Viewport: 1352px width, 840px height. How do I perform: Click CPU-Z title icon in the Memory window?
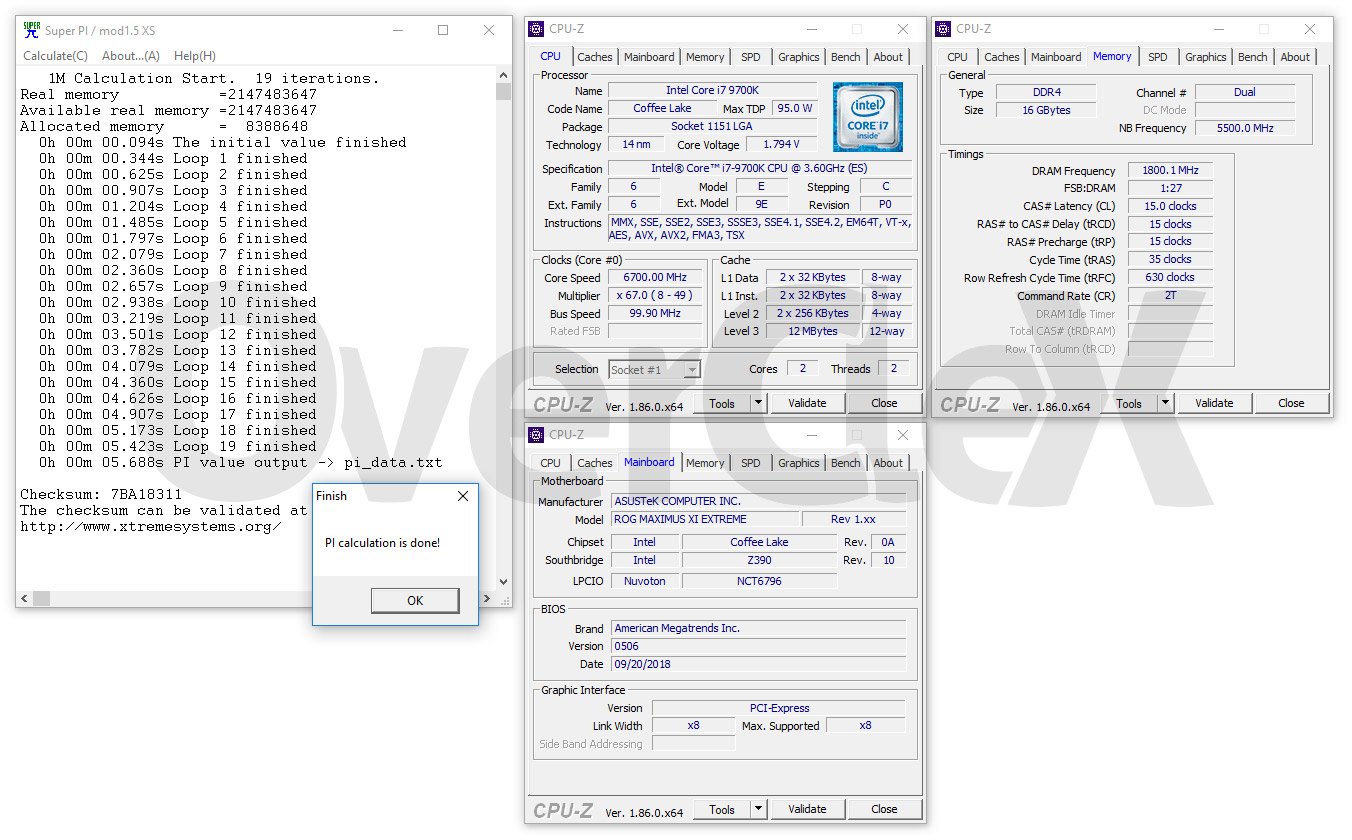click(944, 29)
